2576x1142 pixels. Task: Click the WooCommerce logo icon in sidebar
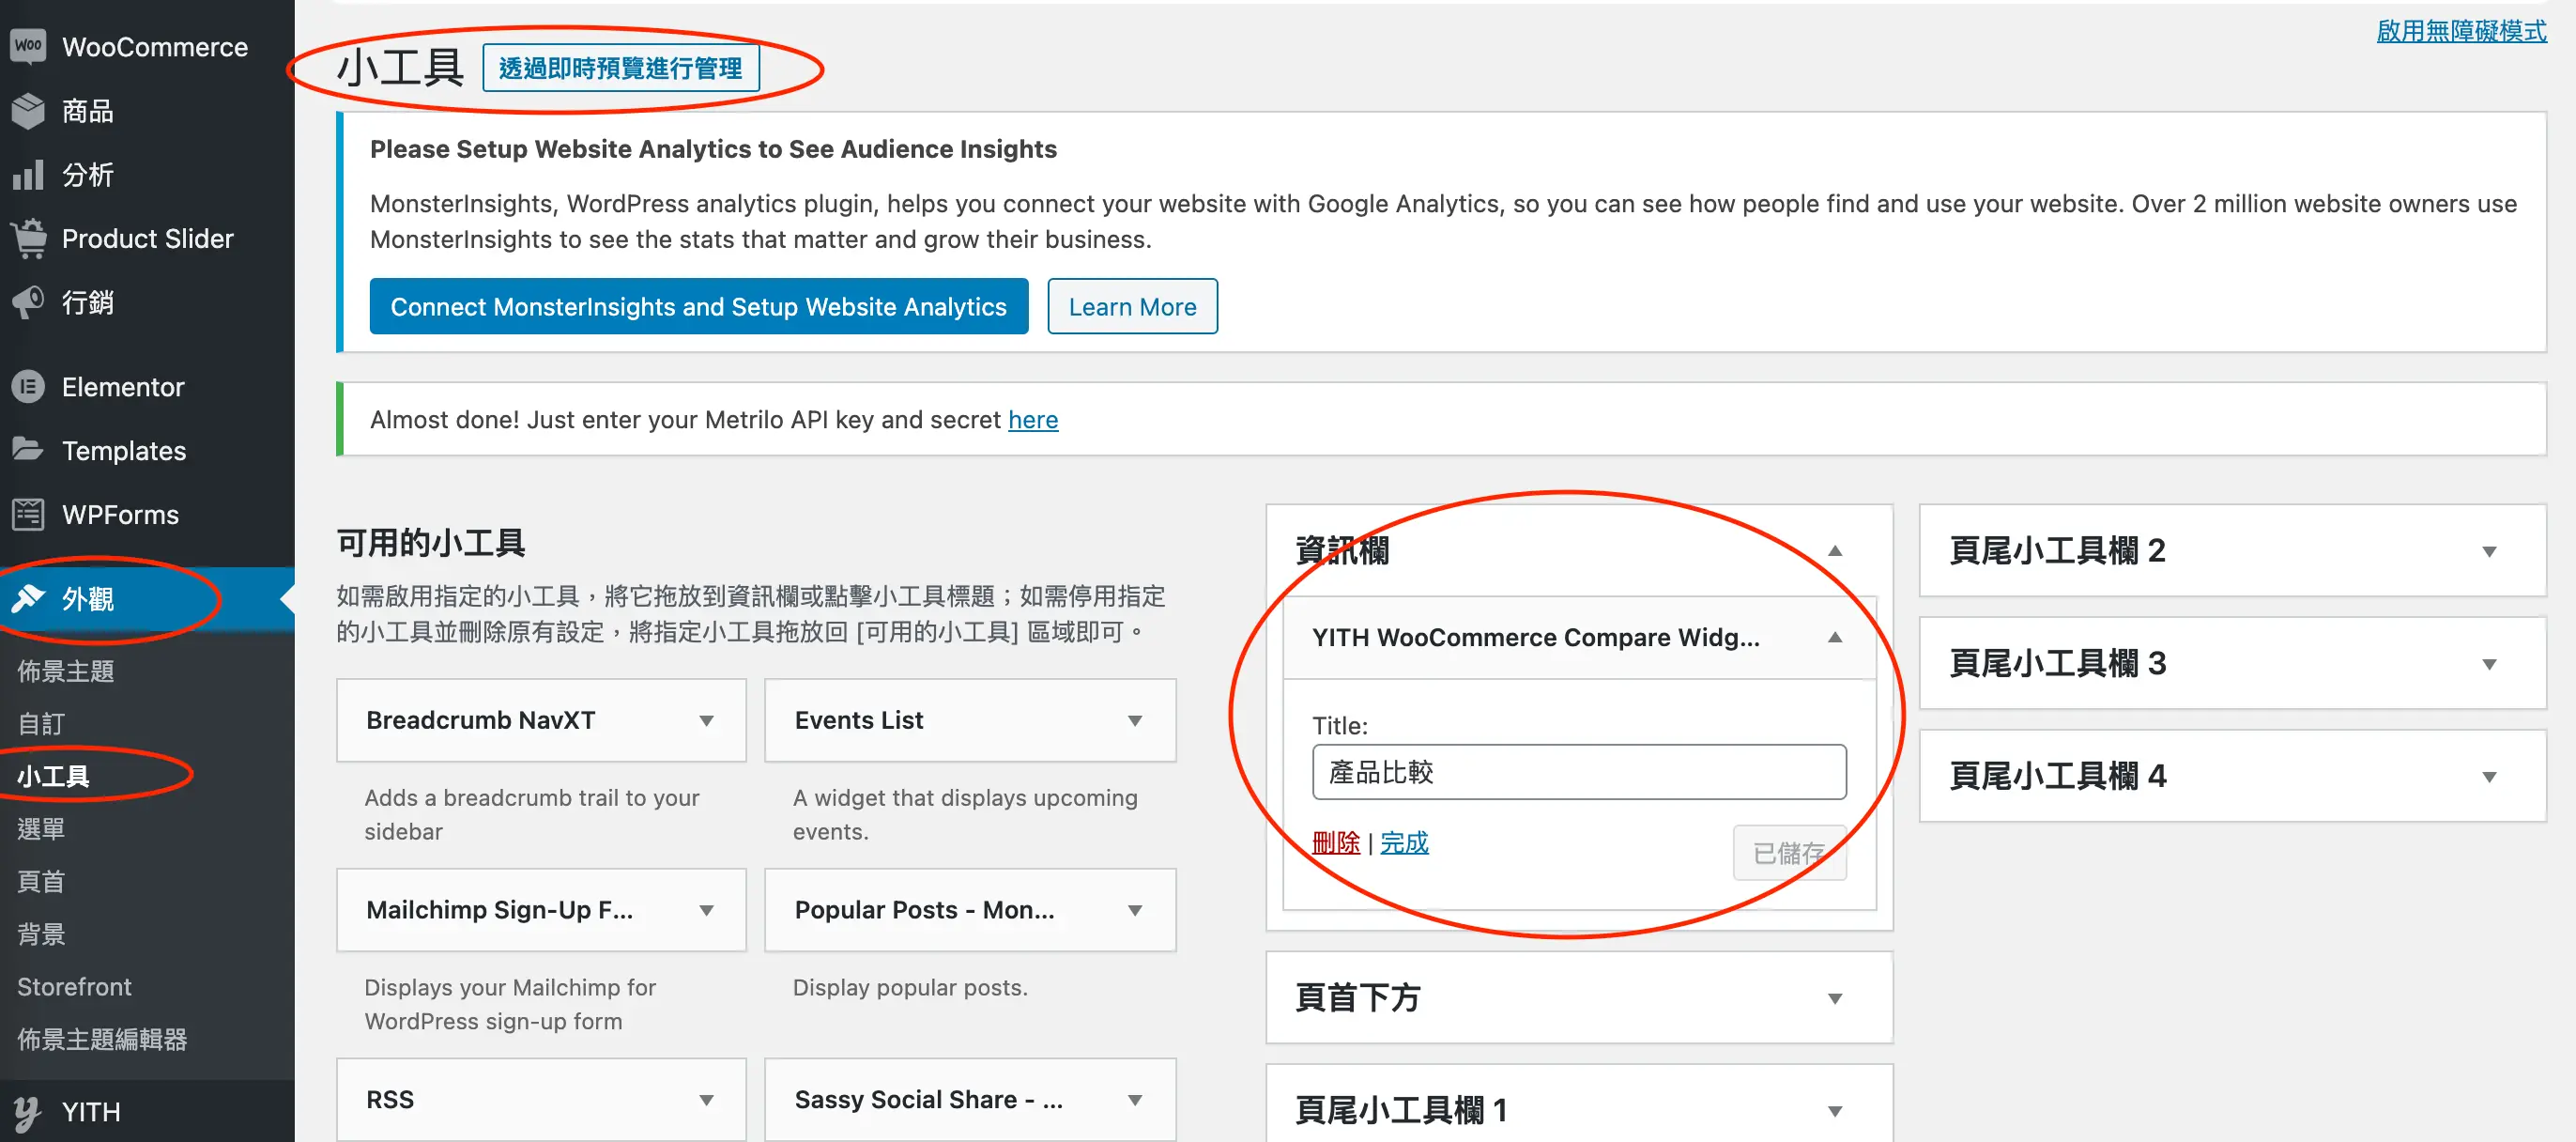28,46
